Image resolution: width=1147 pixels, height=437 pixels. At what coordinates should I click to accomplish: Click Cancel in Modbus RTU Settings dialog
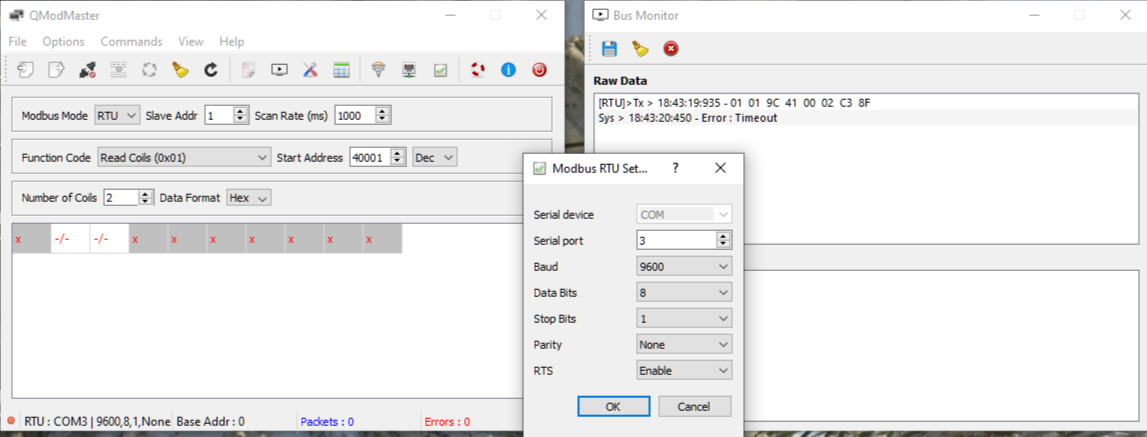click(694, 407)
